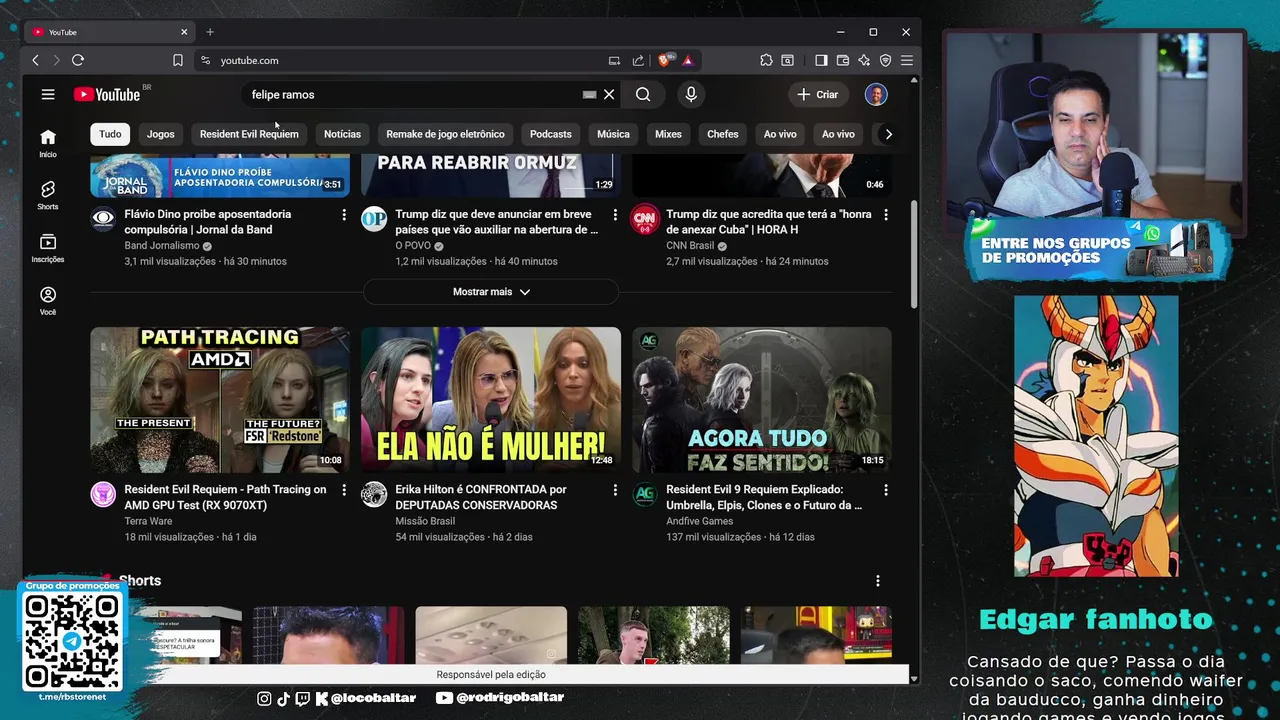Open Início in the sidebar
This screenshot has height=720, width=1280.
point(48,143)
